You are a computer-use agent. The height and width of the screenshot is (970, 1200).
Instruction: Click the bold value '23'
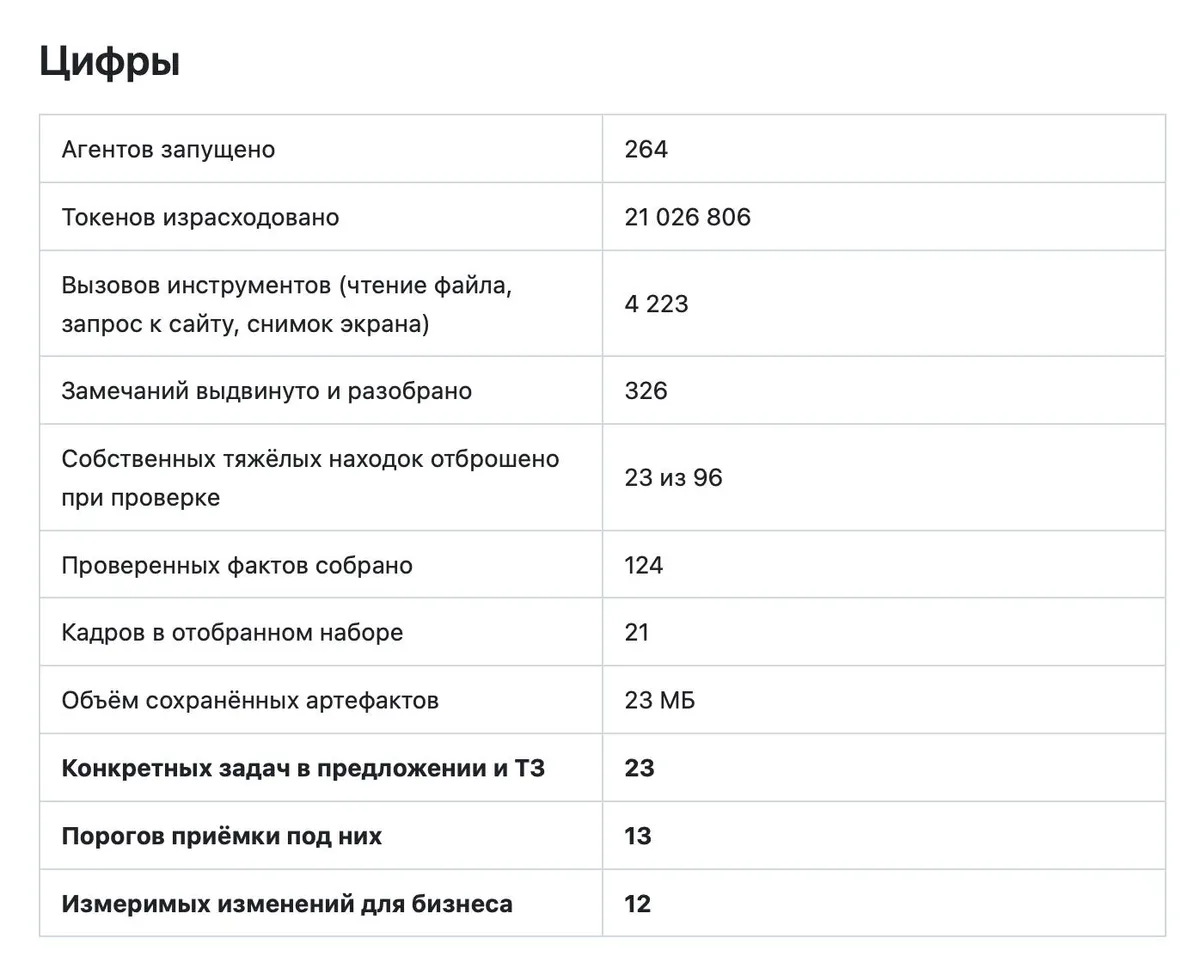click(639, 768)
